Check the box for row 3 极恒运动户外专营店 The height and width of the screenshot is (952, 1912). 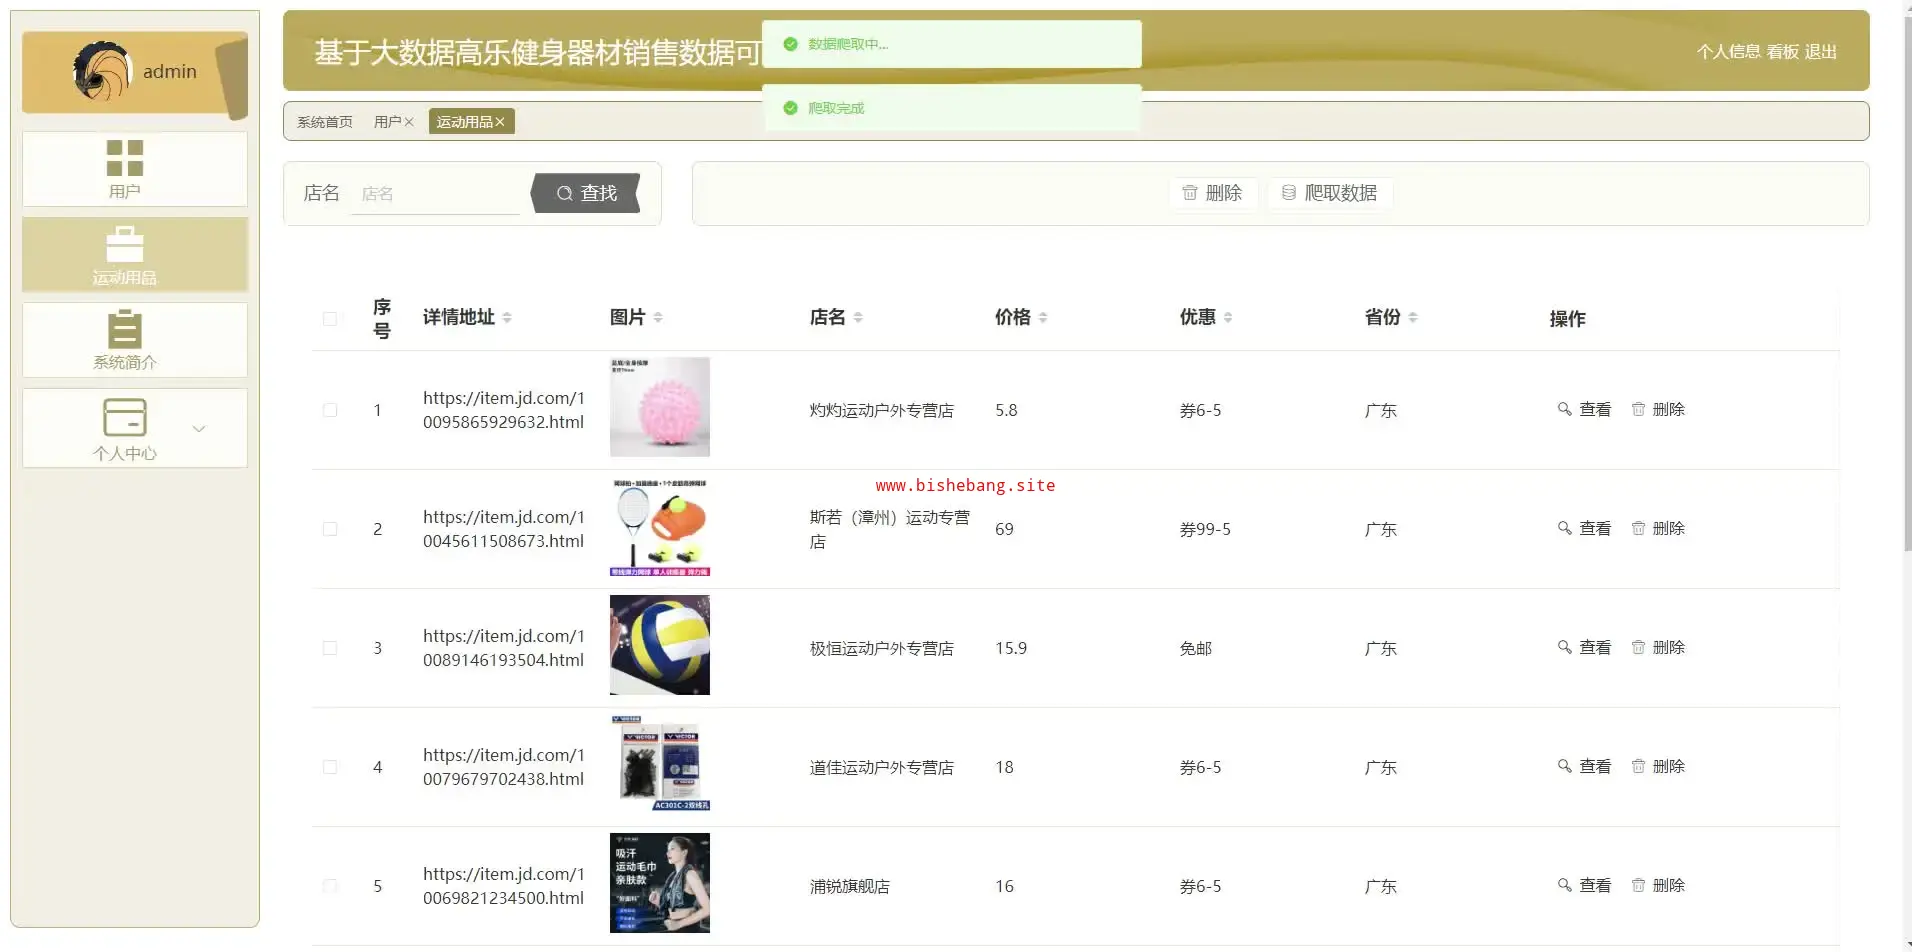tap(330, 648)
